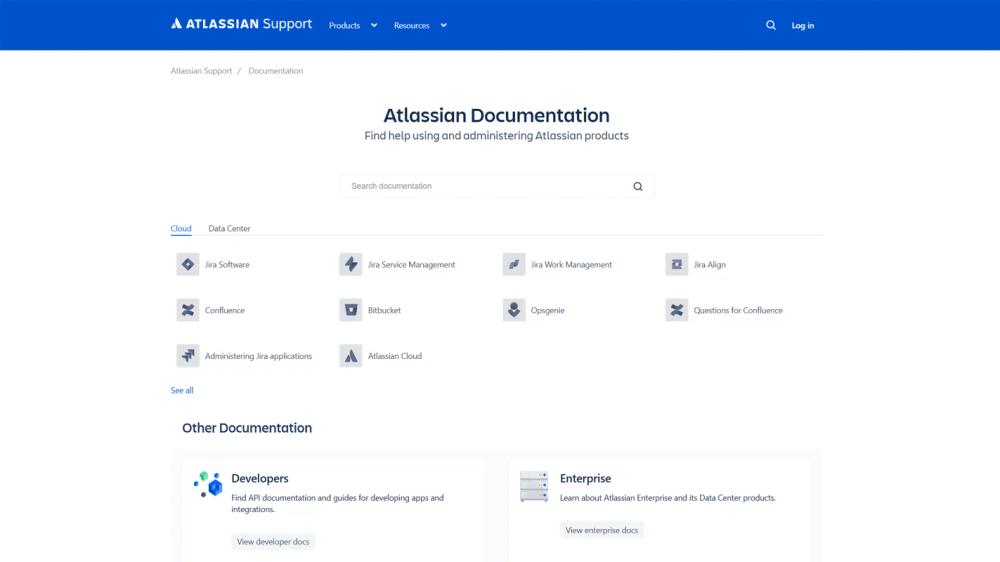Click the Bitbucket product icon

tap(351, 310)
